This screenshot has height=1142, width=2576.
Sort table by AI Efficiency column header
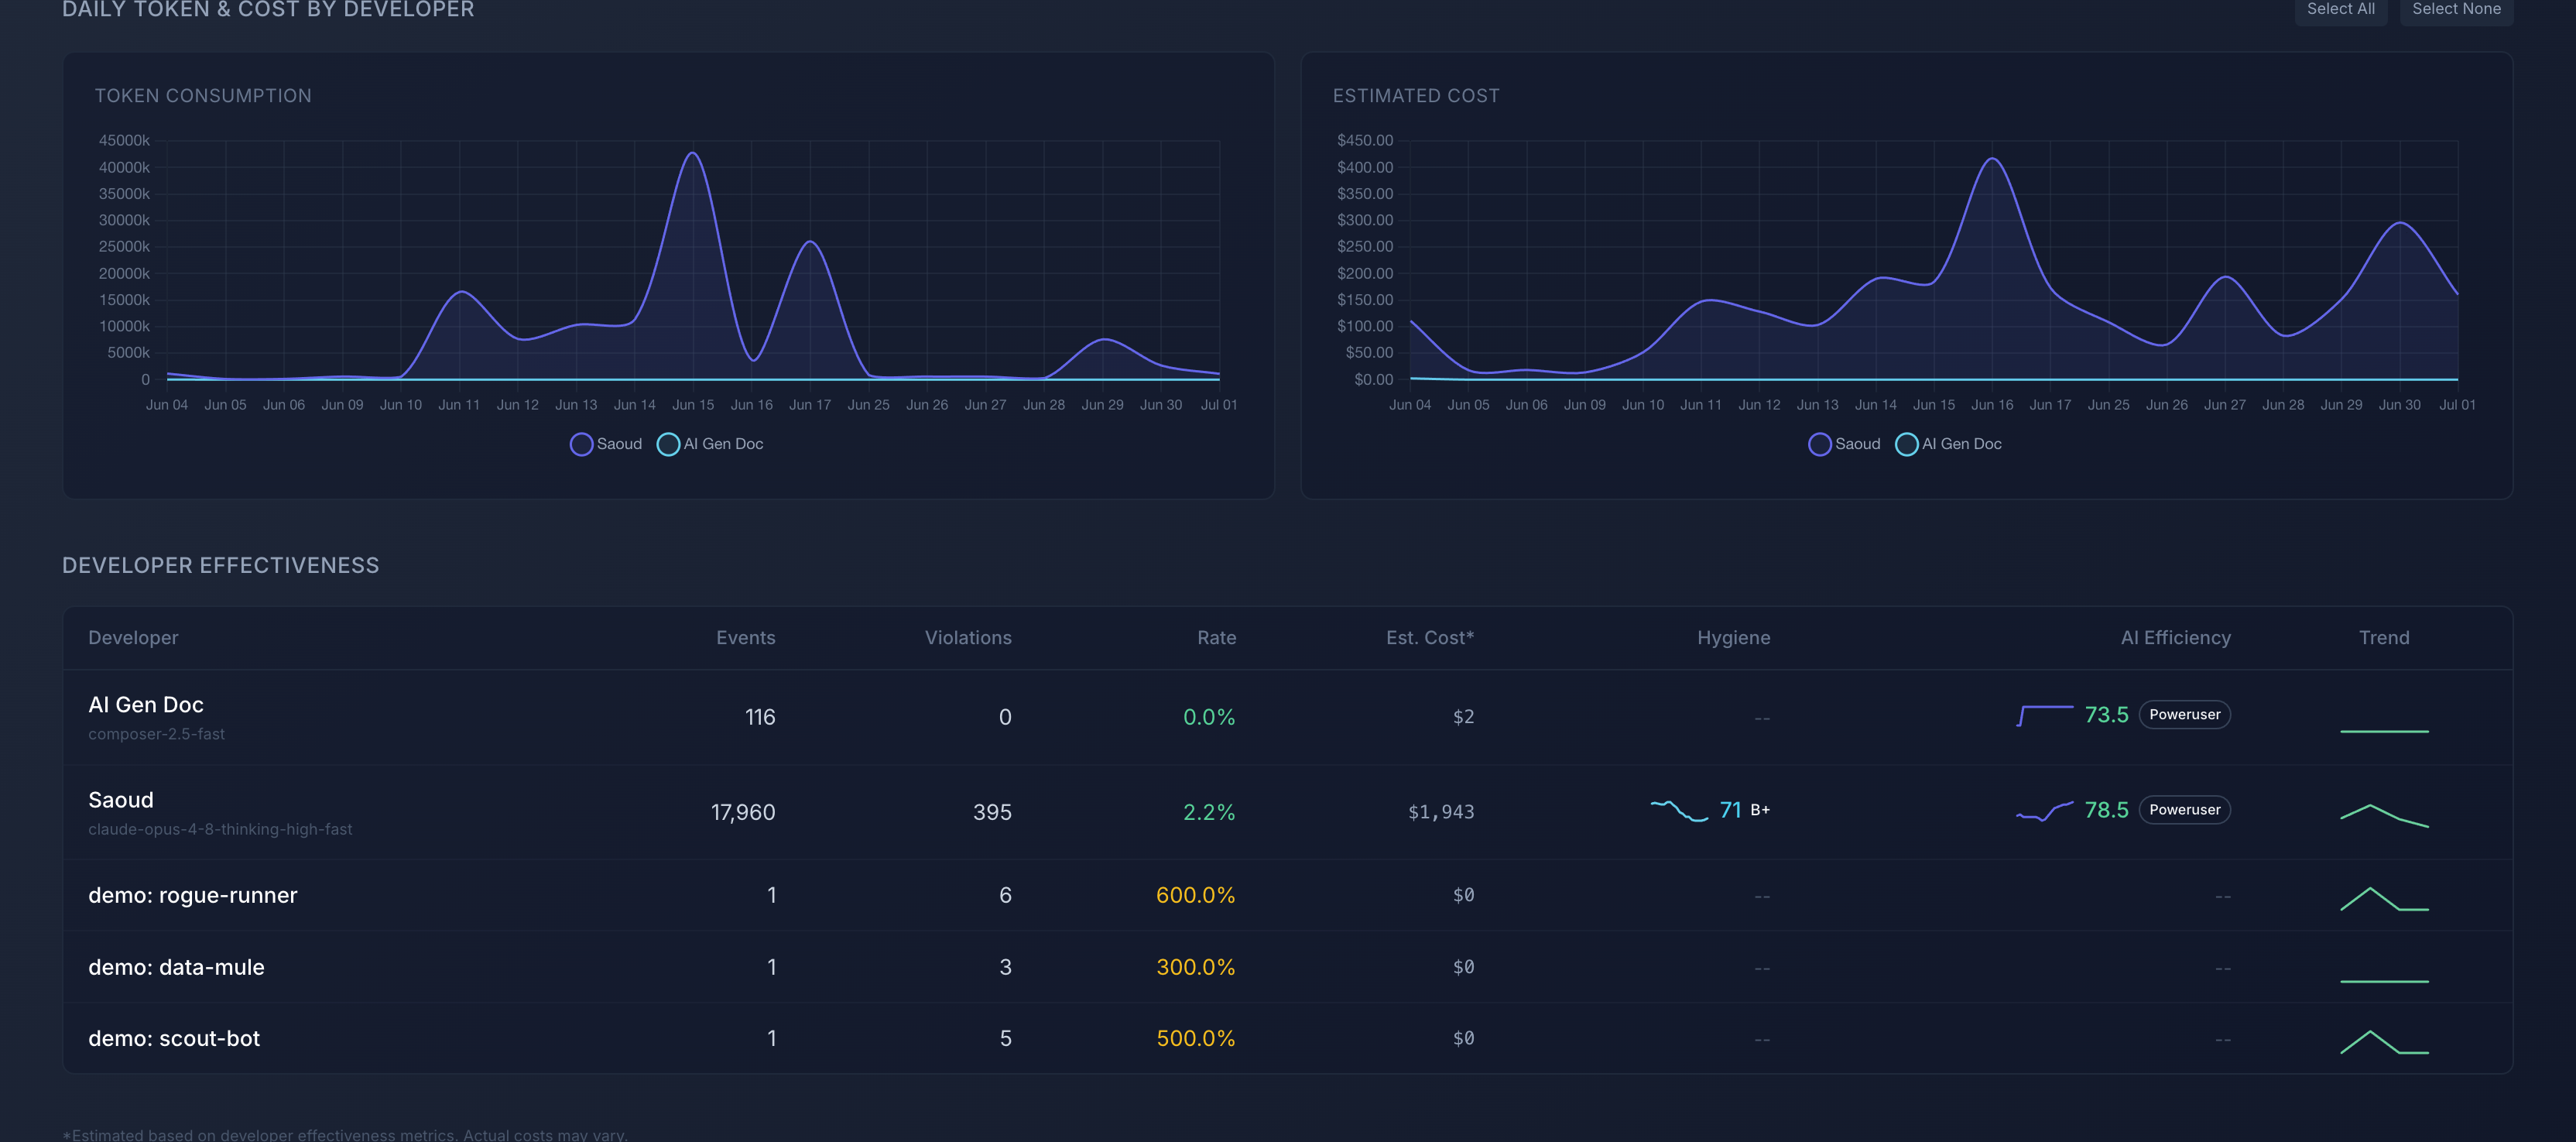tap(2176, 638)
